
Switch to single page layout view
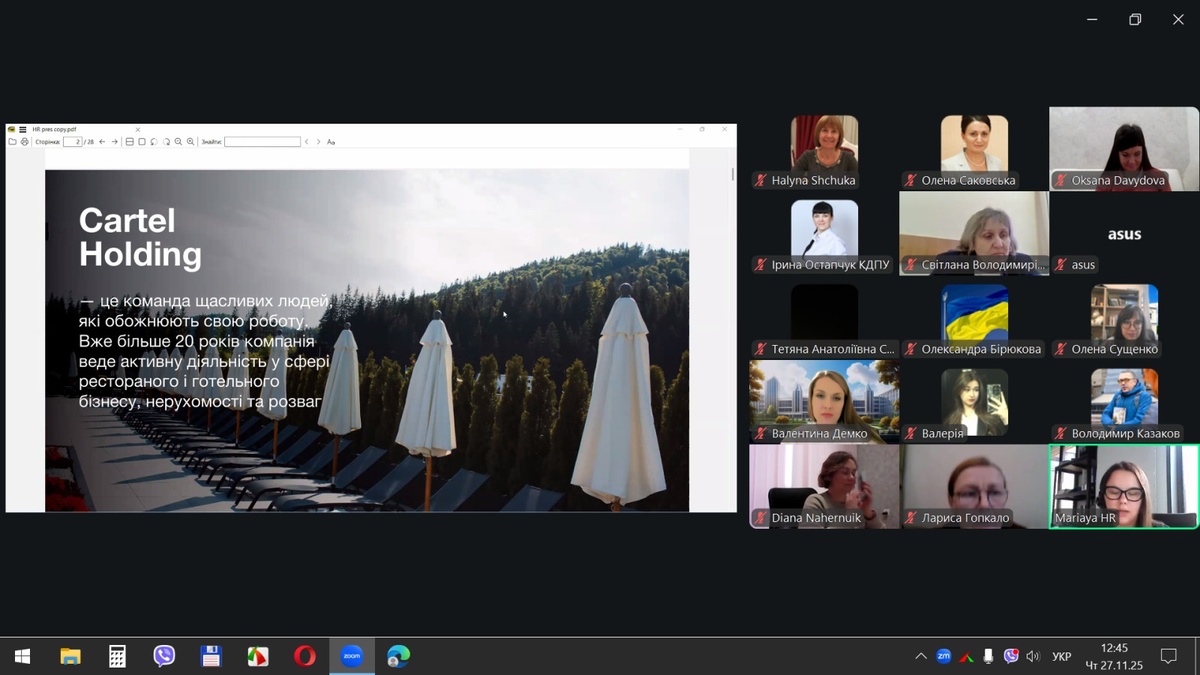142,142
